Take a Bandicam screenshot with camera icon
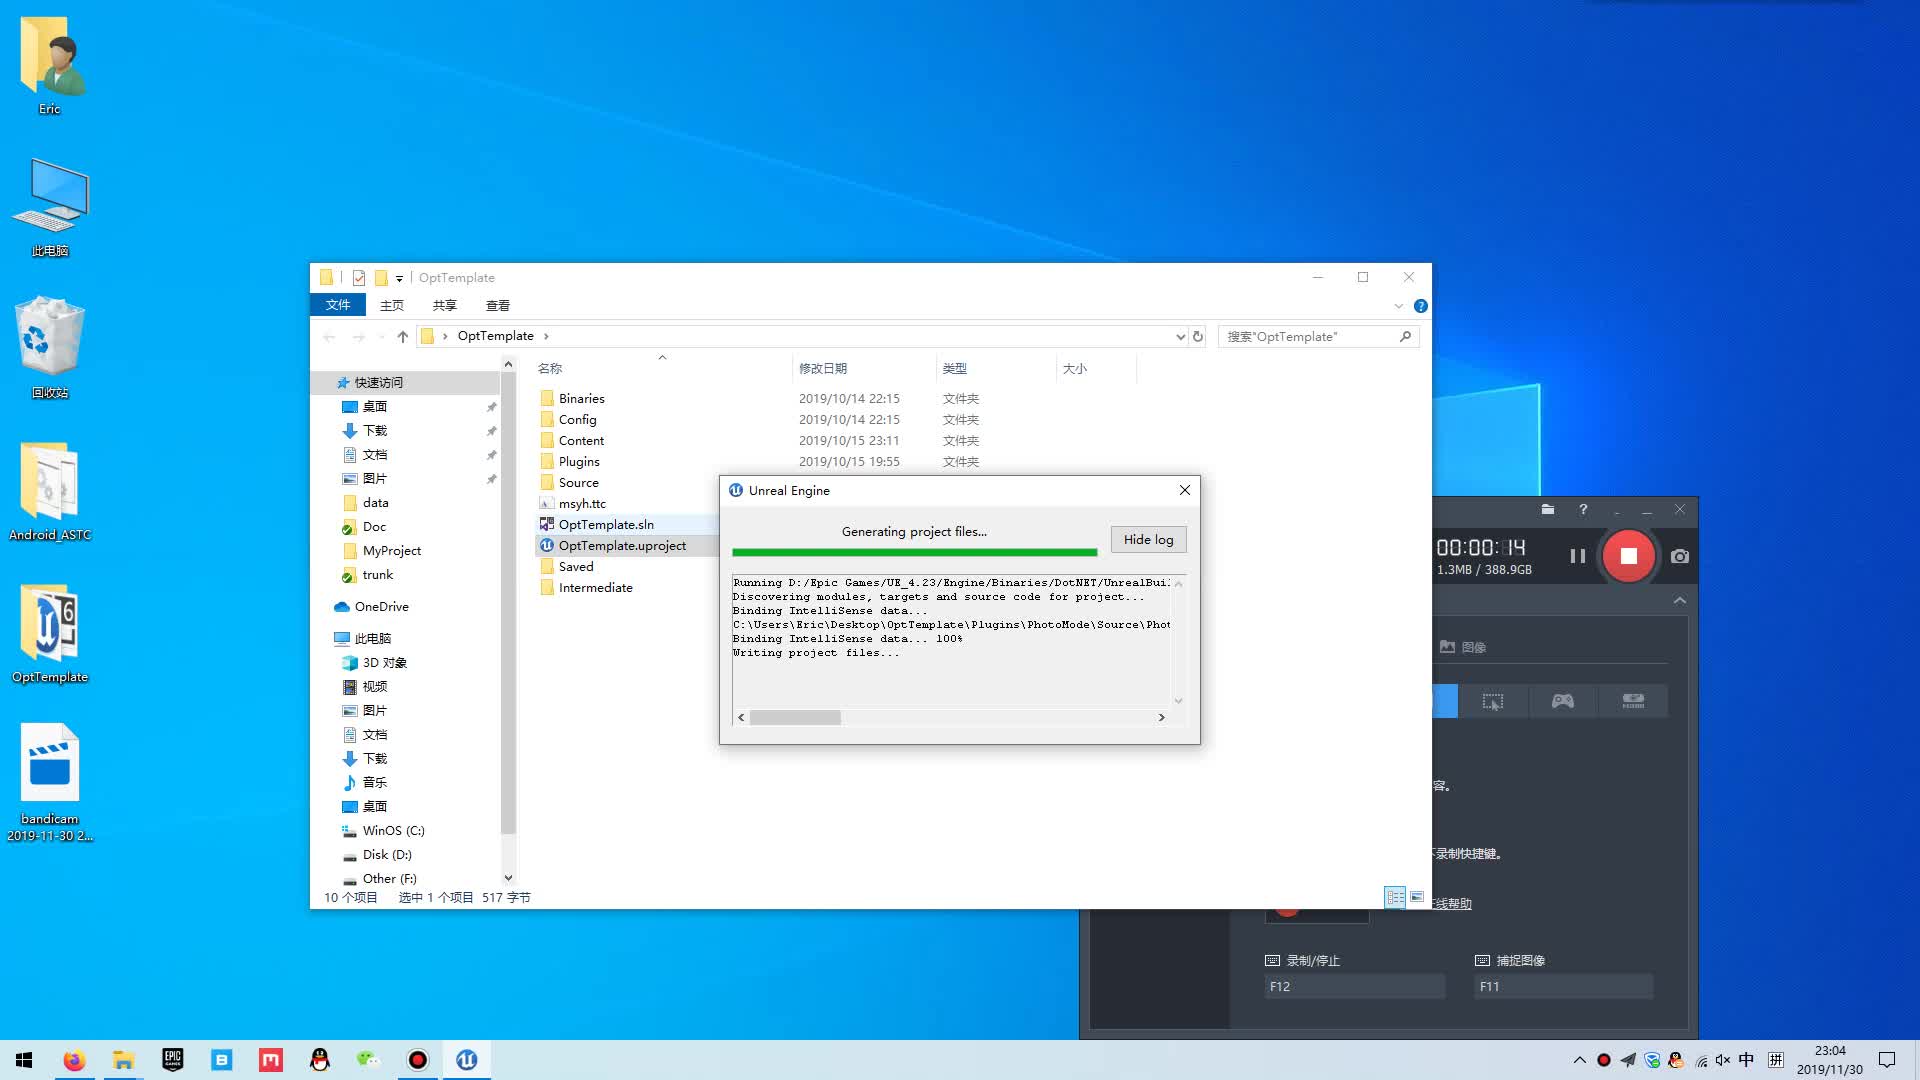 1680,556
